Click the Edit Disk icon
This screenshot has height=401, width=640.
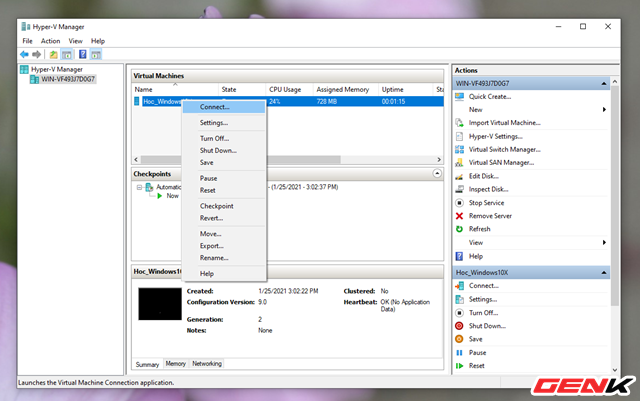click(460, 176)
